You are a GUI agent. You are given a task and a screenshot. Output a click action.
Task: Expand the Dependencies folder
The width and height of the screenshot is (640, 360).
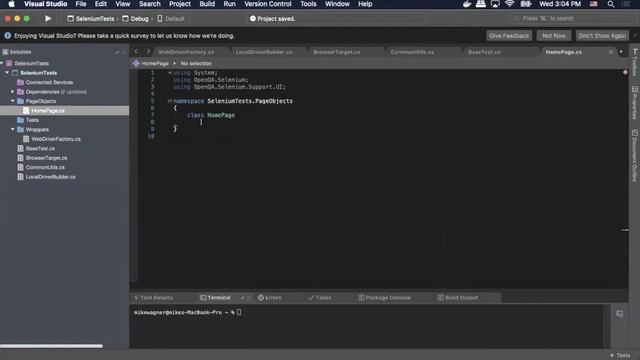[x=13, y=92]
